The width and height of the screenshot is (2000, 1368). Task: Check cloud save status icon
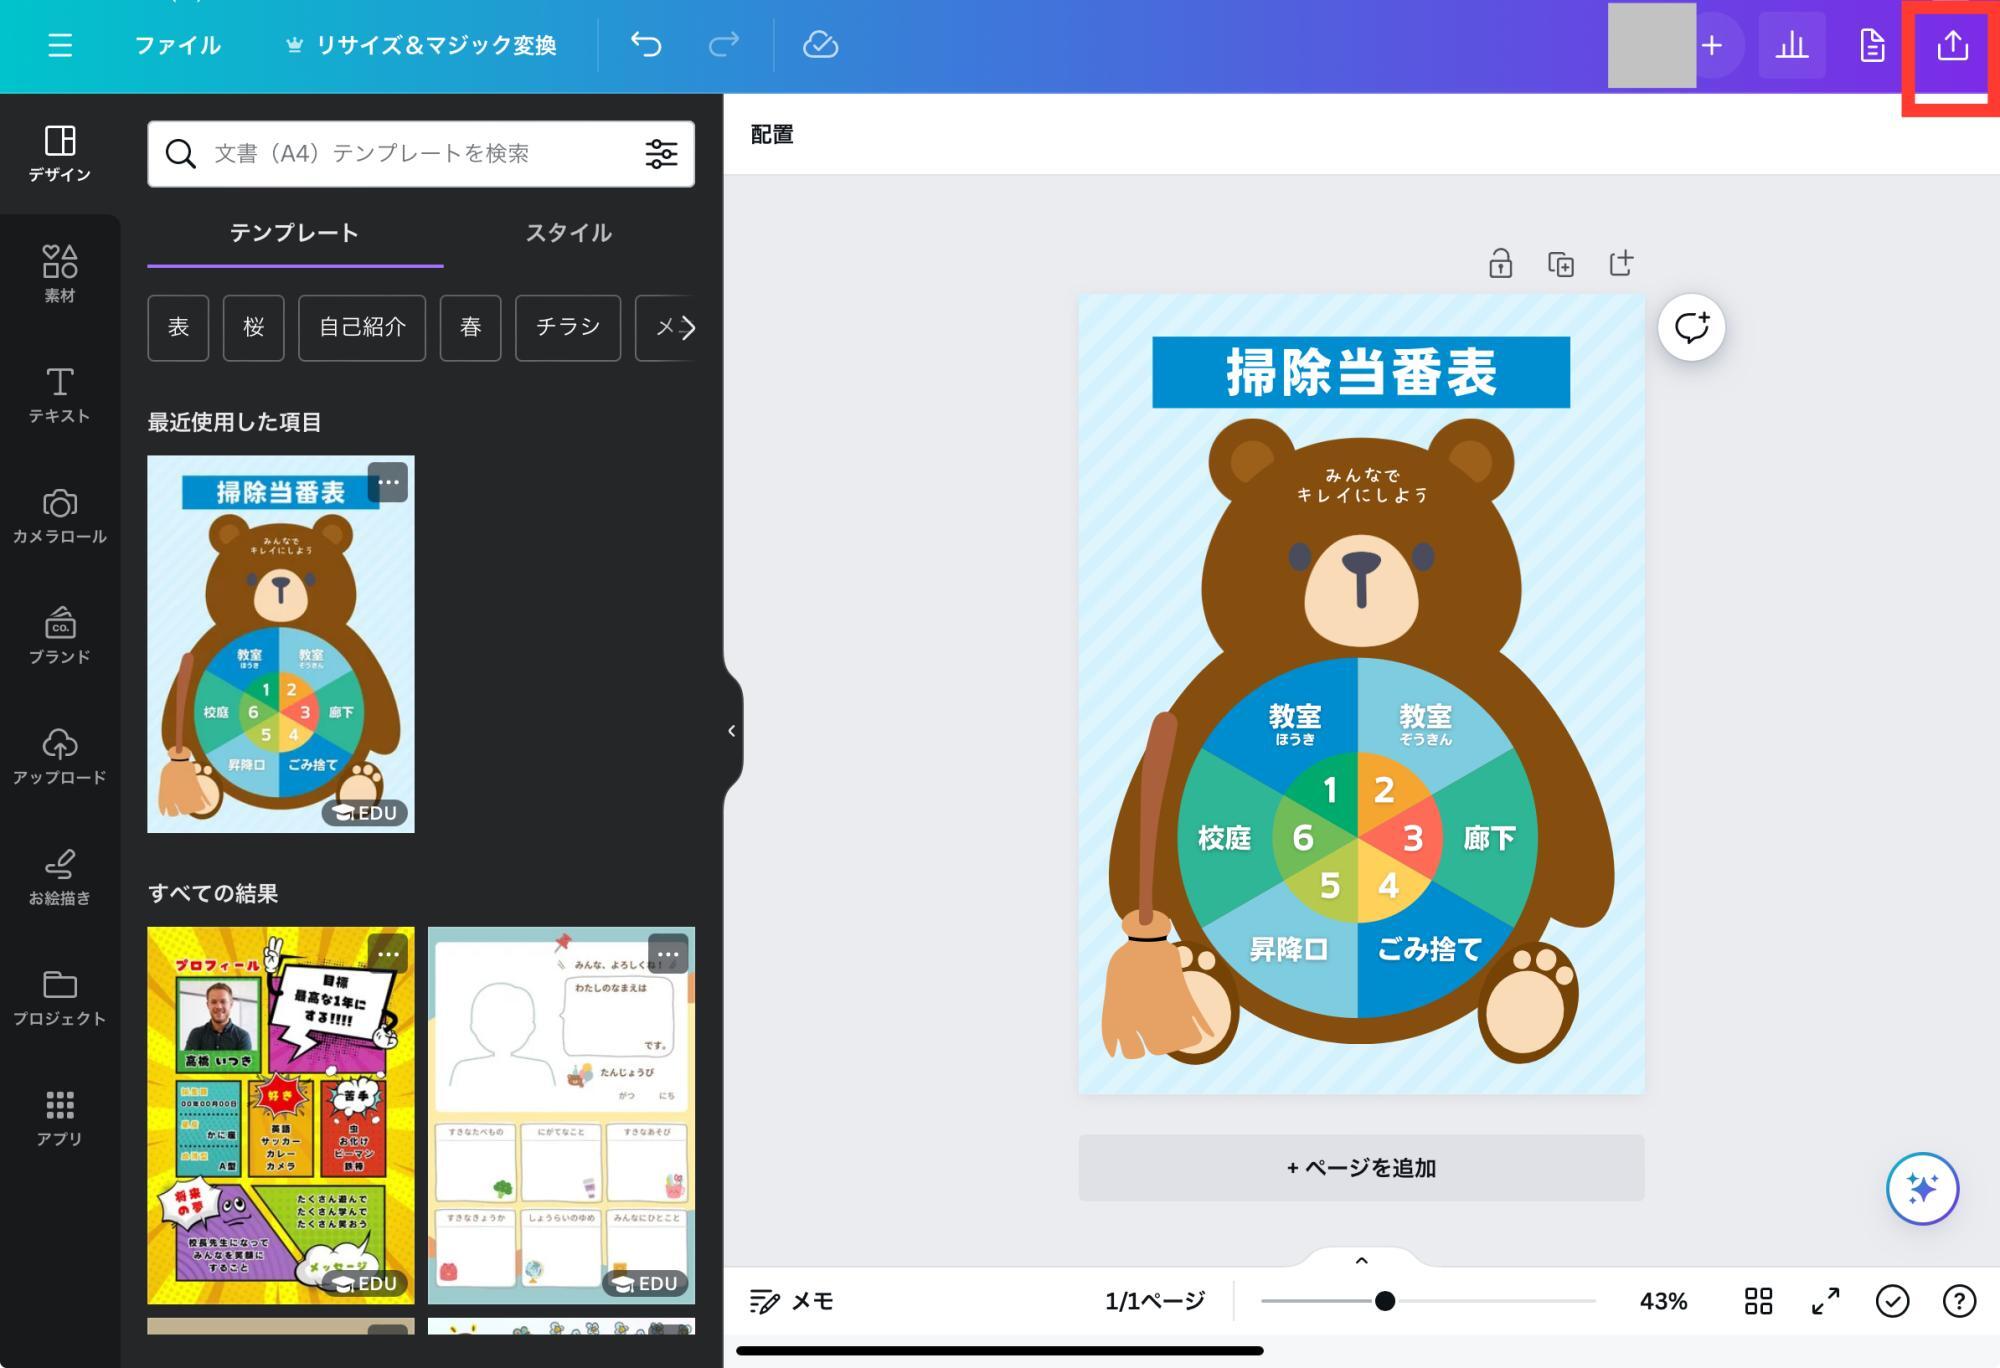click(820, 45)
